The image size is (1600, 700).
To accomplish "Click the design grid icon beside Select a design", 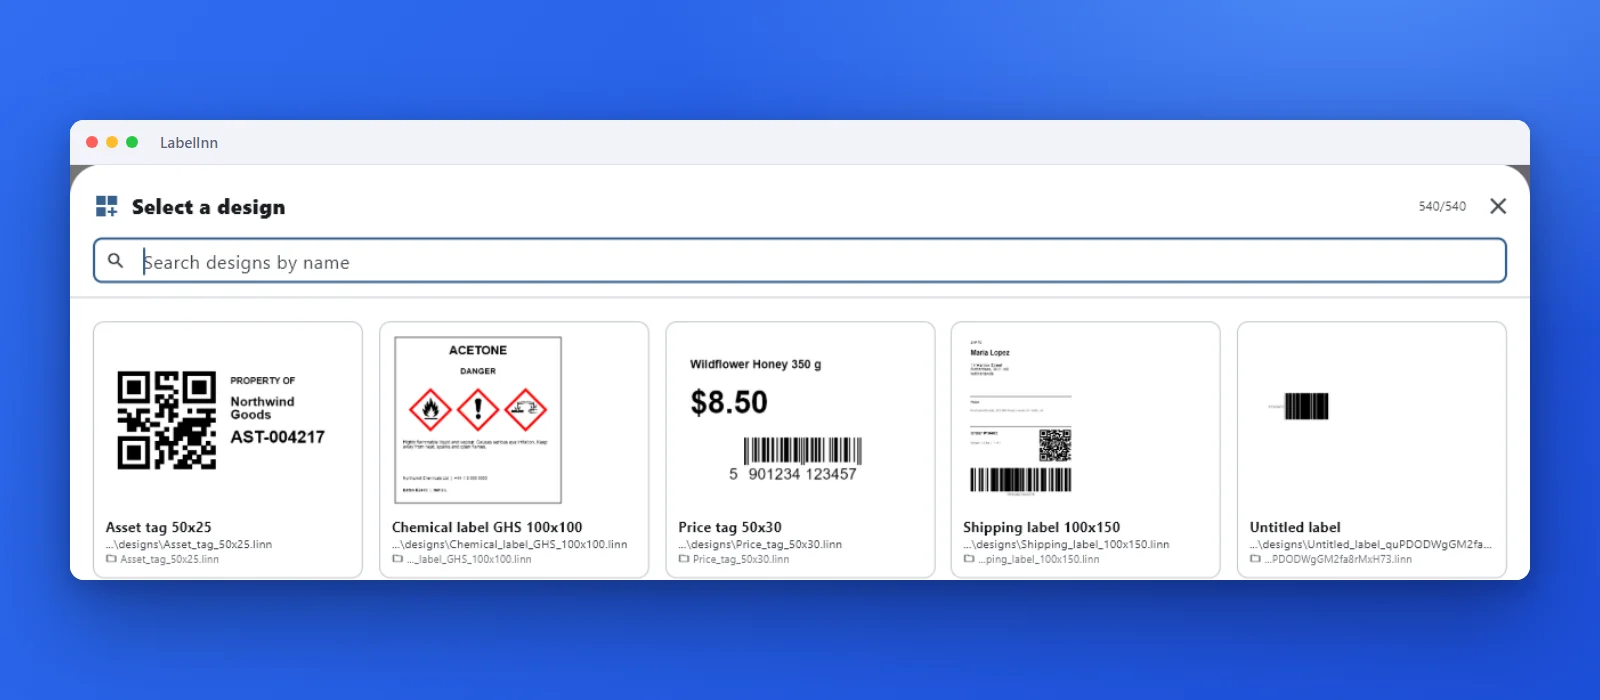I will (107, 206).
